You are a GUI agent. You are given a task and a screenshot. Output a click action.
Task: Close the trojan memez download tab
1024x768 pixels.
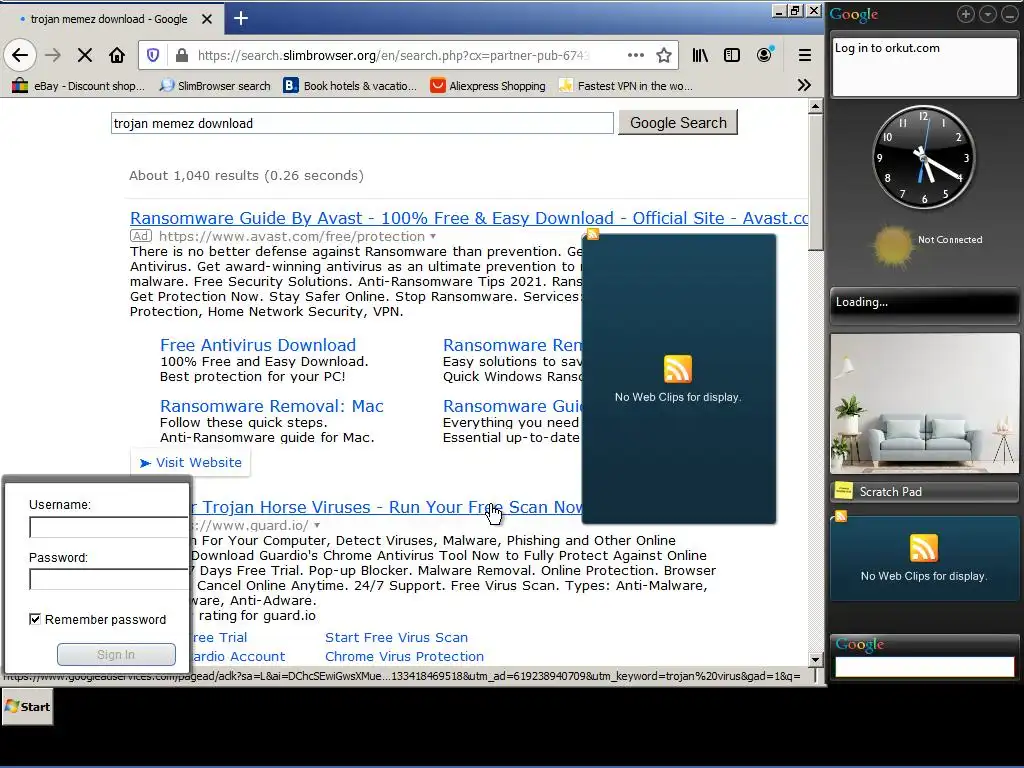pyautogui.click(x=207, y=19)
